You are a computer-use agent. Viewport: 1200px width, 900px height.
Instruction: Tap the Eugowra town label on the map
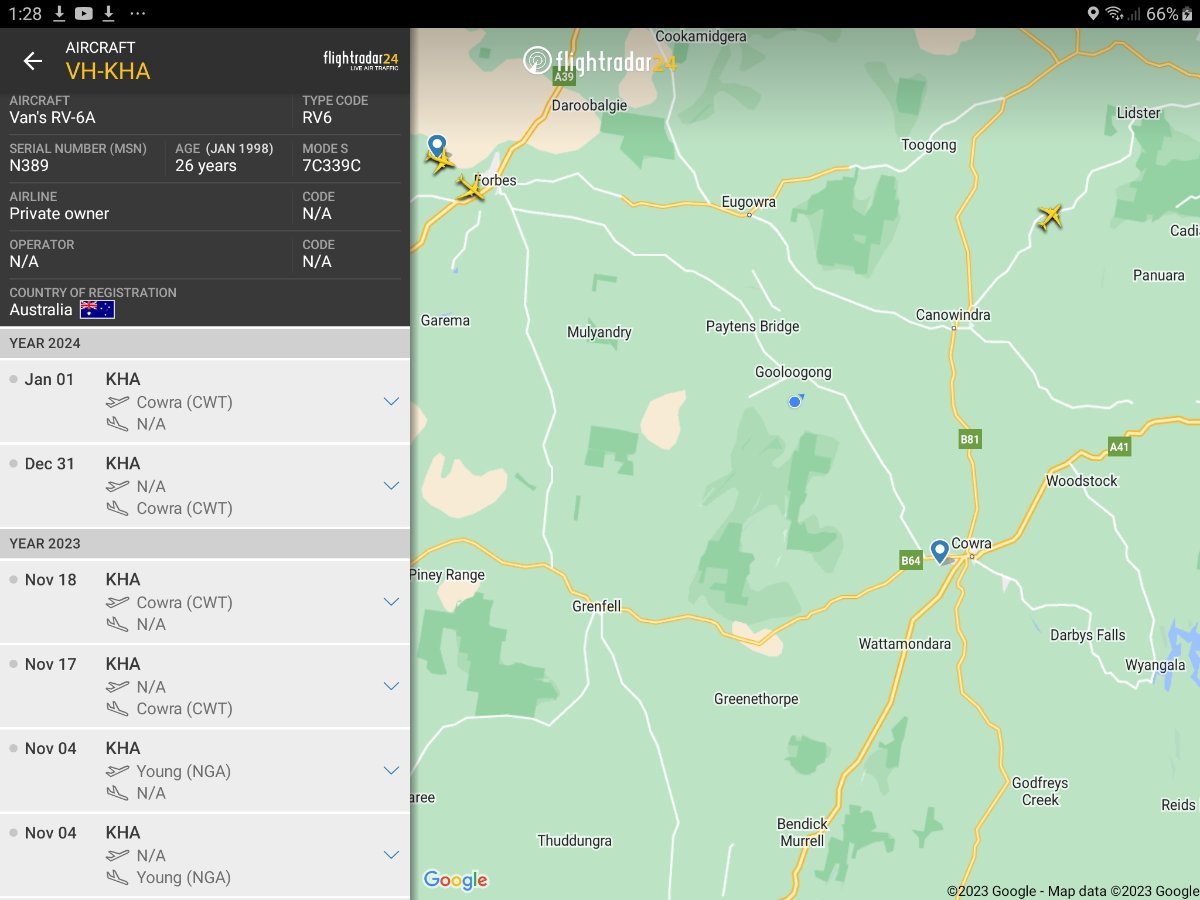coord(749,202)
